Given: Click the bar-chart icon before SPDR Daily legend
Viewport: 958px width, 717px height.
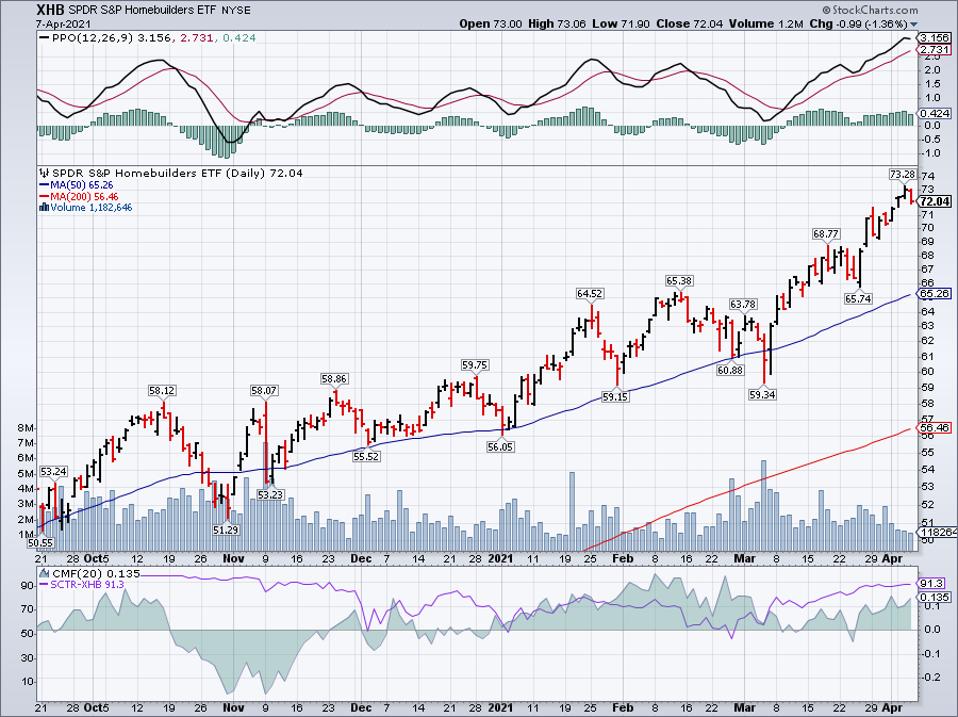Looking at the screenshot, I should click(x=45, y=173).
